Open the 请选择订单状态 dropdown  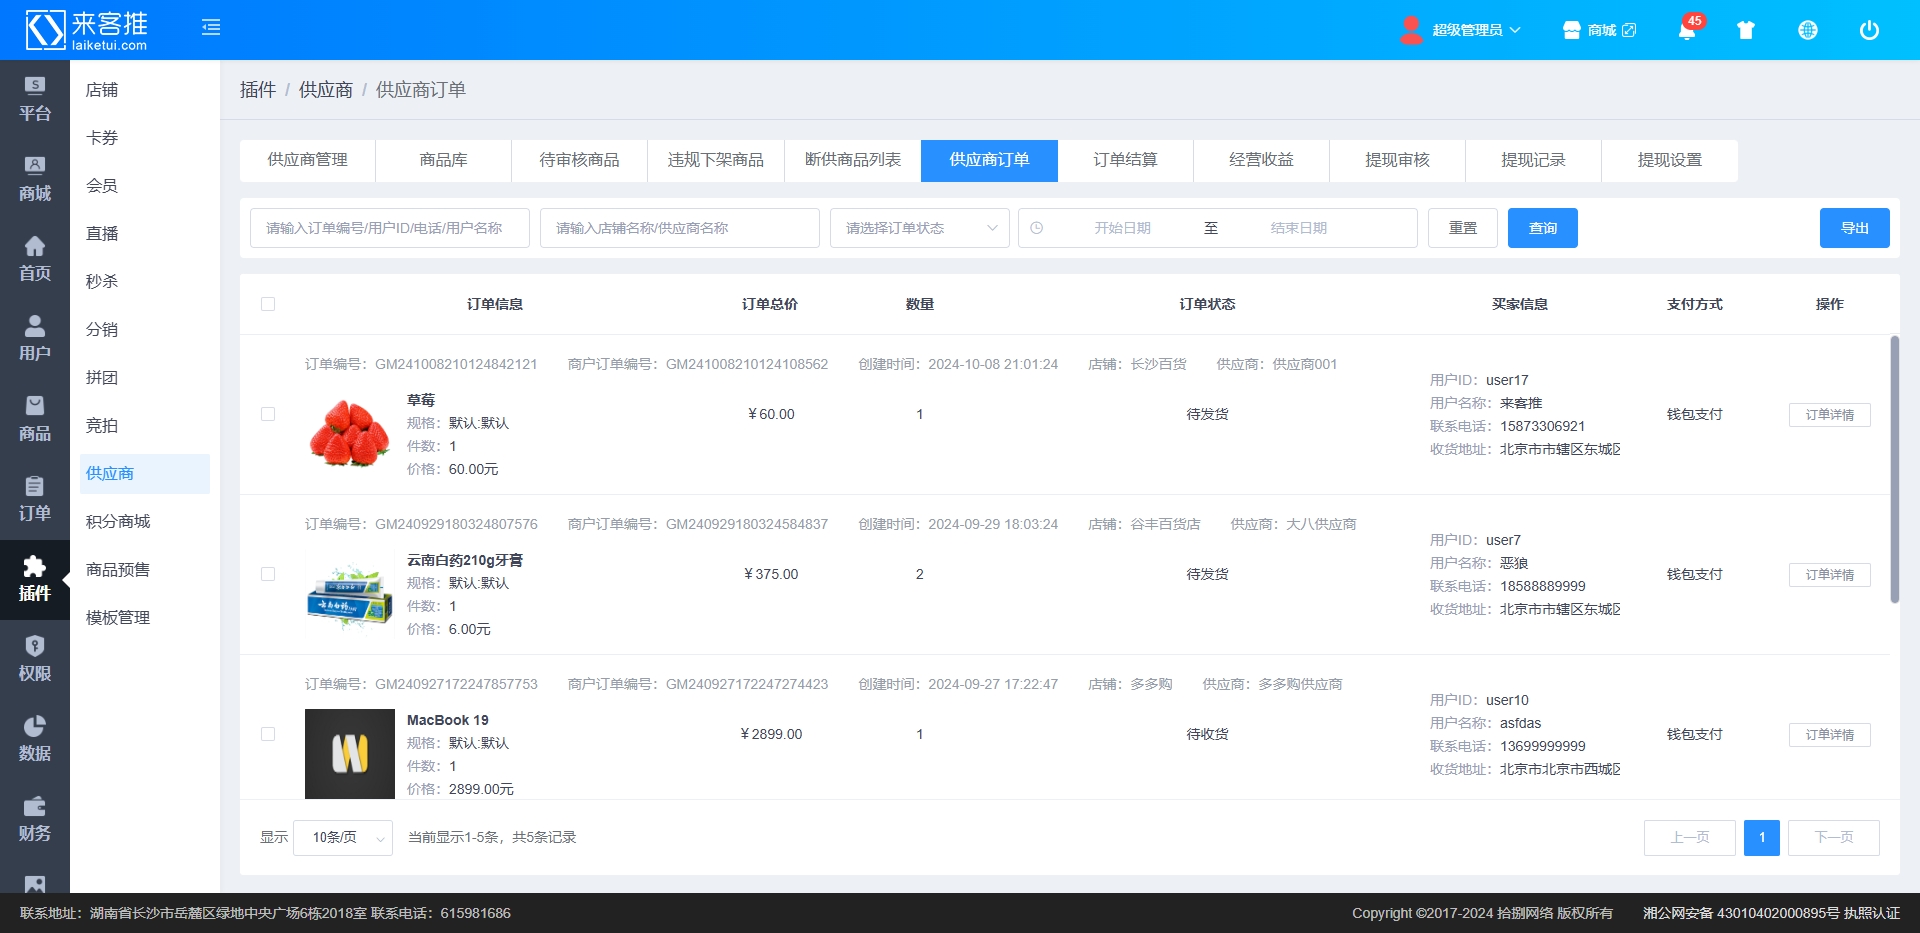coord(919,228)
